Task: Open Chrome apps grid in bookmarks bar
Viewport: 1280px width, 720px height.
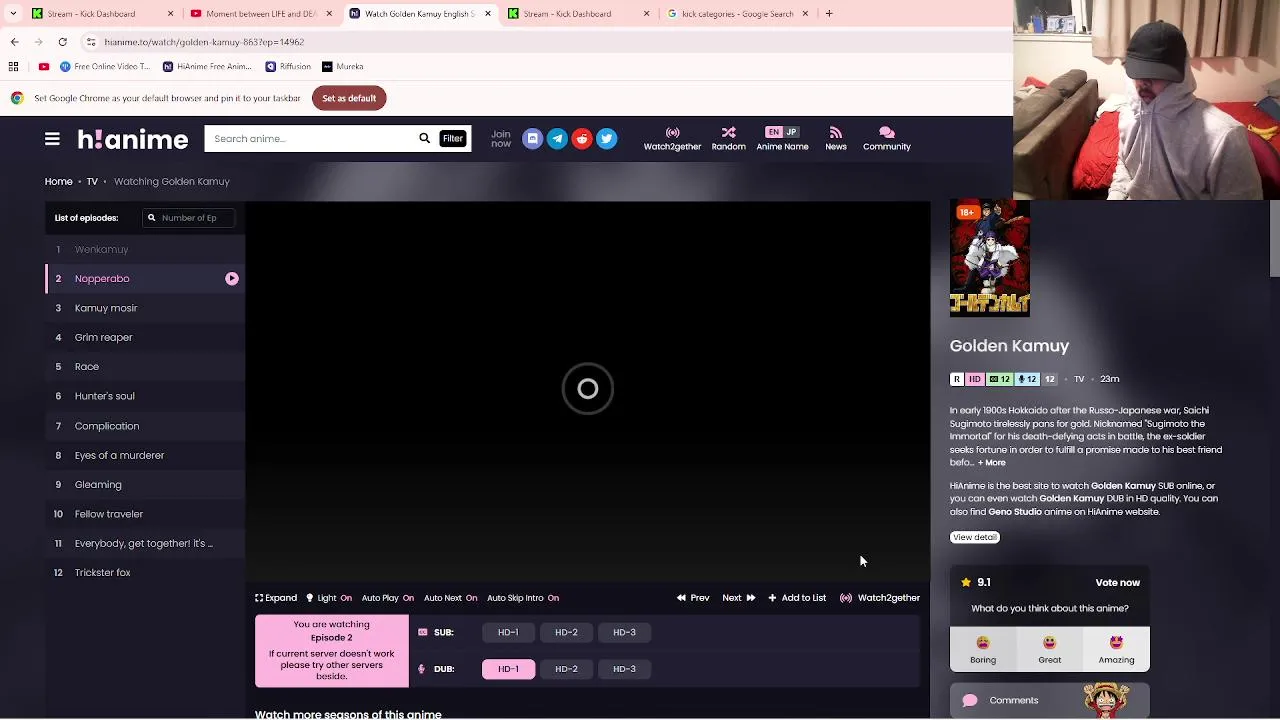Action: (x=13, y=67)
